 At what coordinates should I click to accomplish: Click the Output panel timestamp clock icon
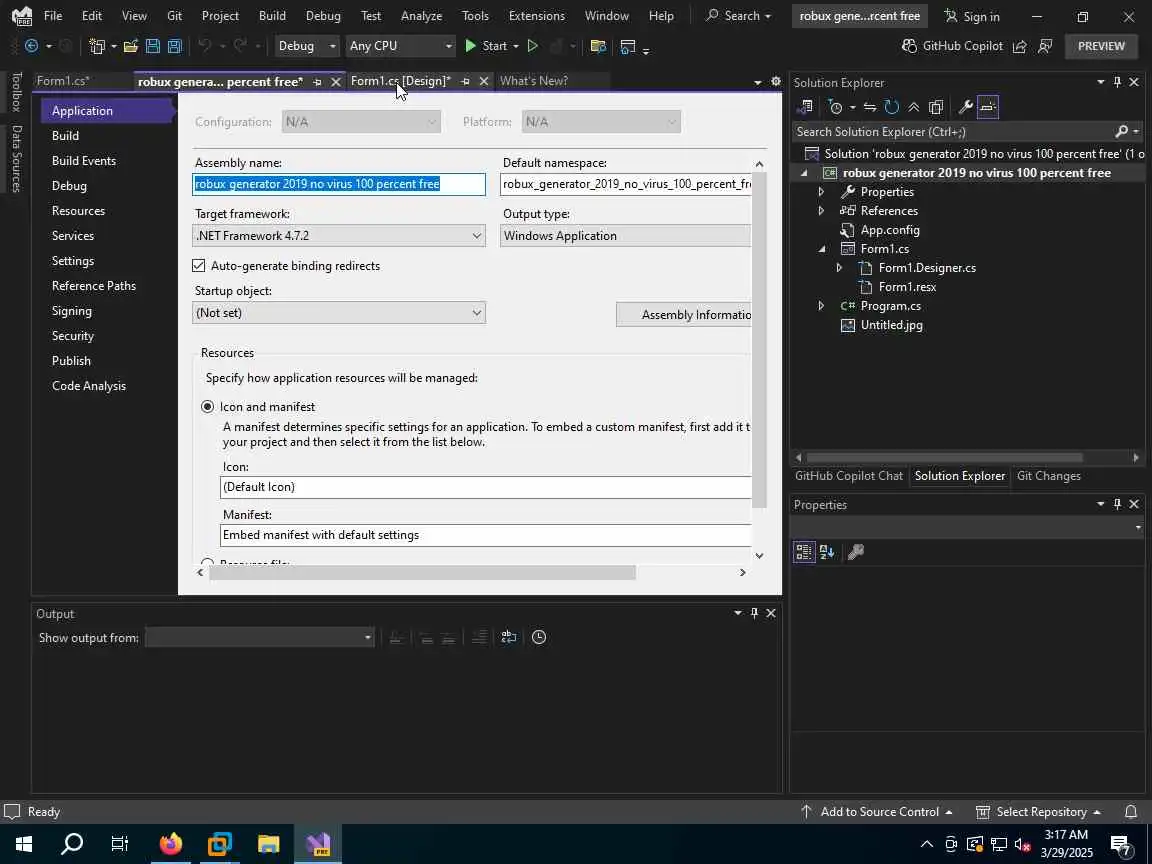(x=539, y=637)
